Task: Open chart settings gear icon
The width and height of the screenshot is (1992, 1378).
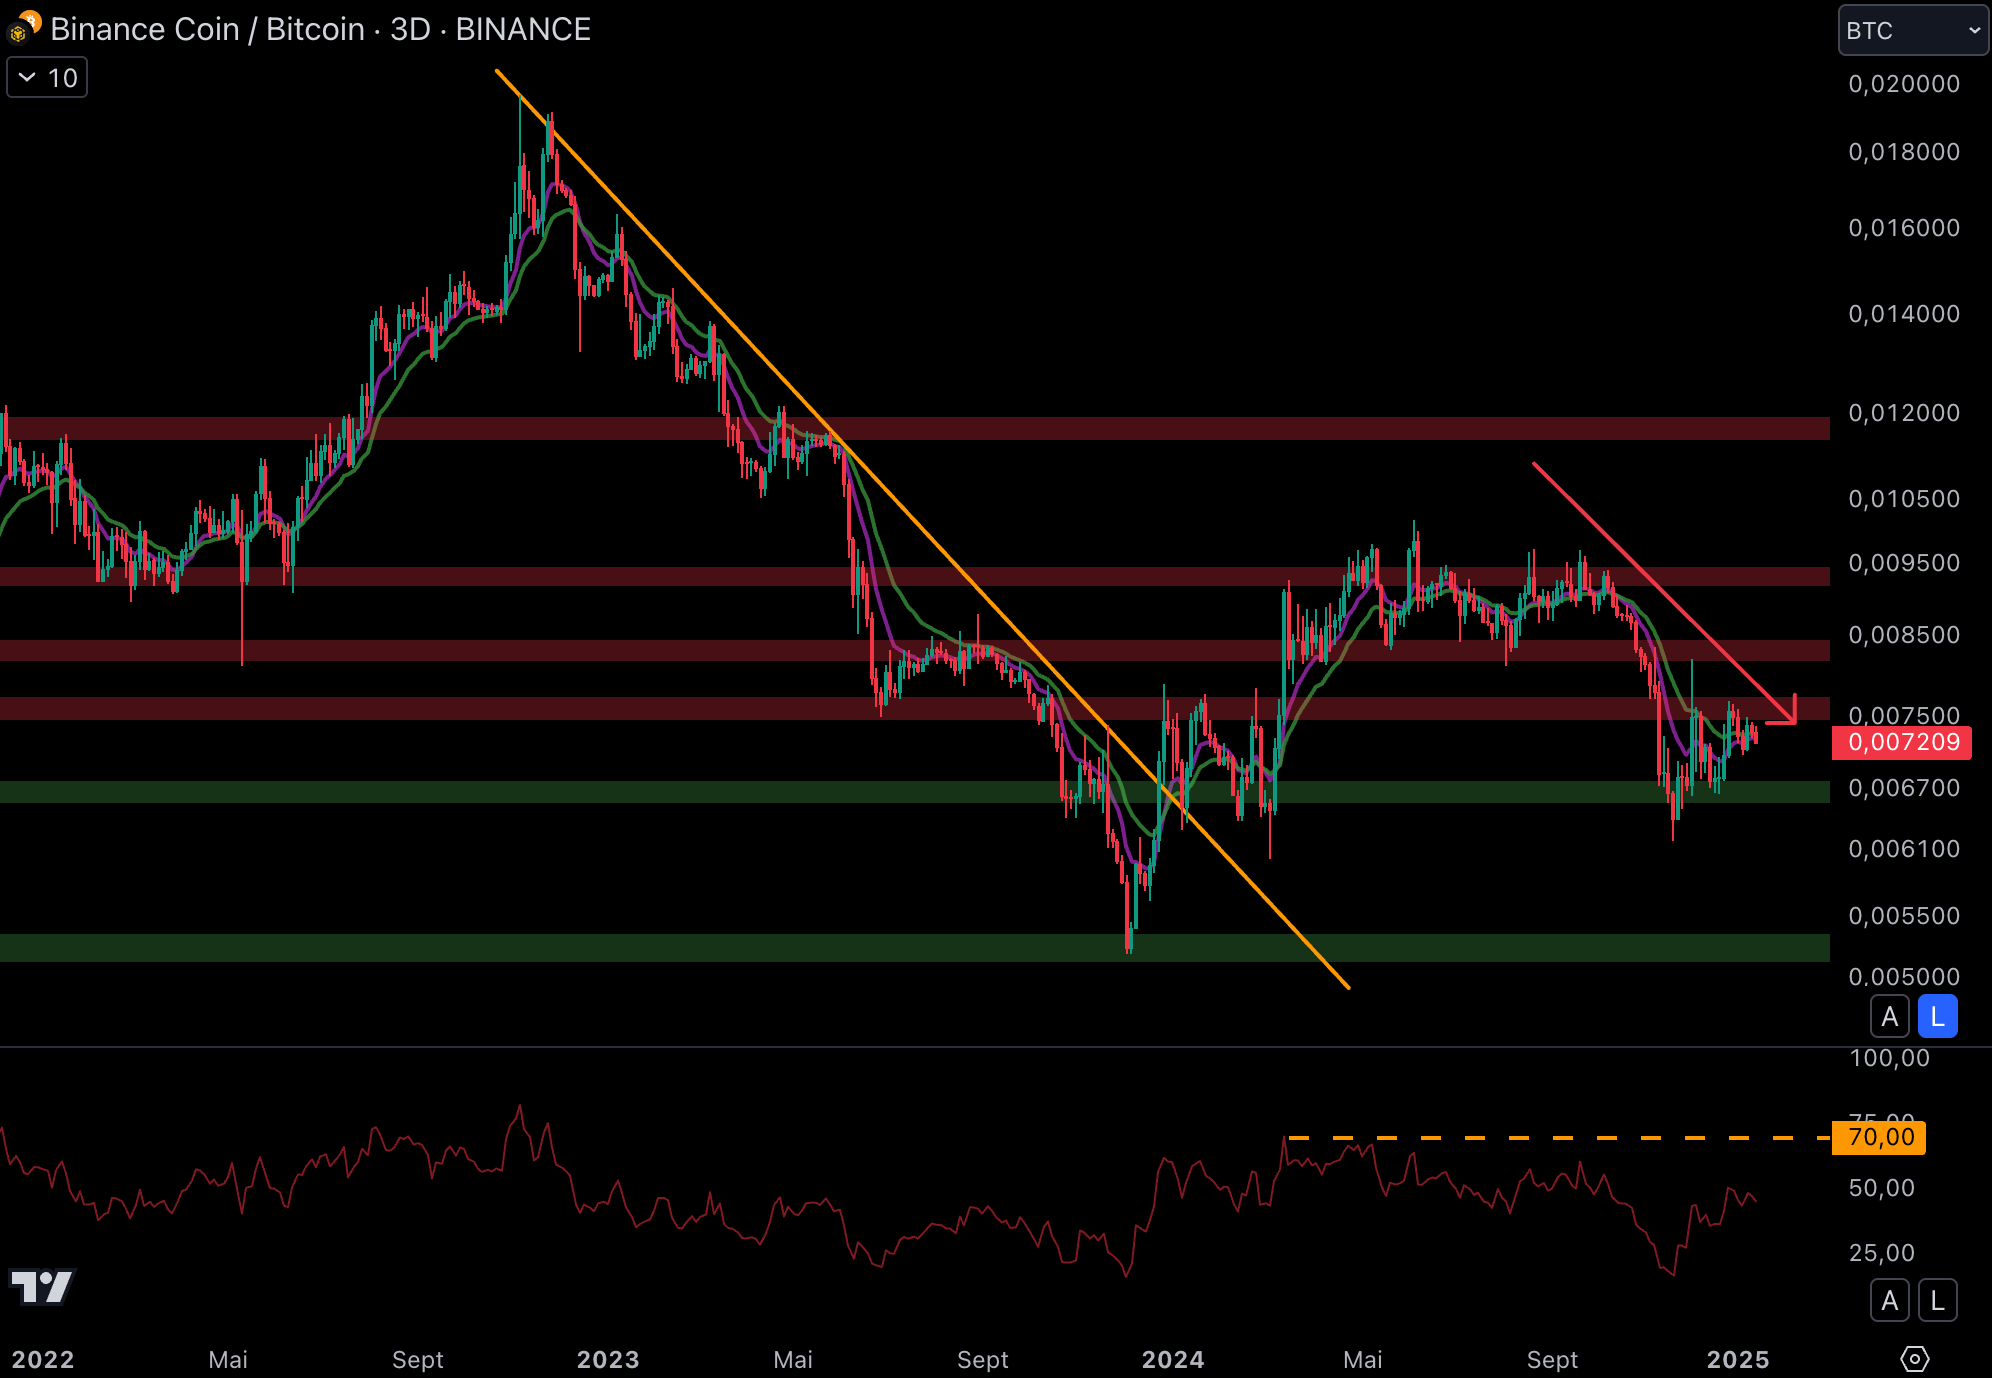Action: tap(1913, 1359)
